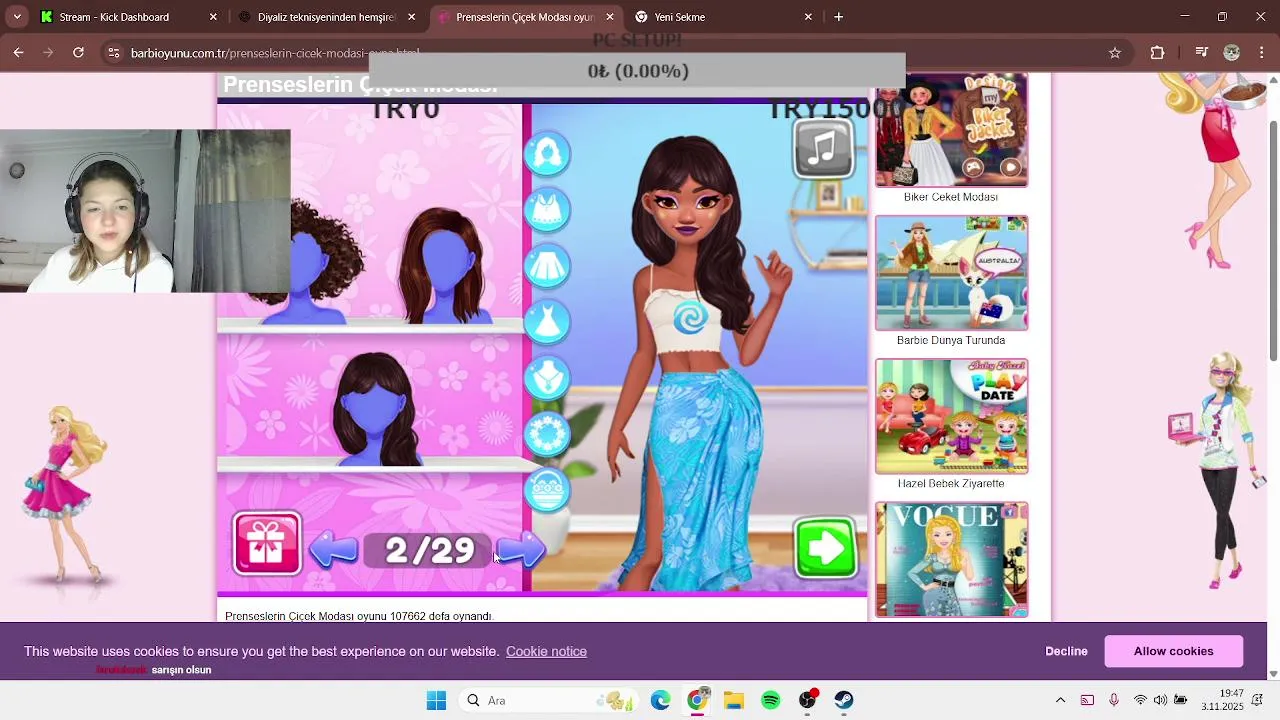Open Steam from taskbar
Screen dimensions: 1280x720
(844, 700)
